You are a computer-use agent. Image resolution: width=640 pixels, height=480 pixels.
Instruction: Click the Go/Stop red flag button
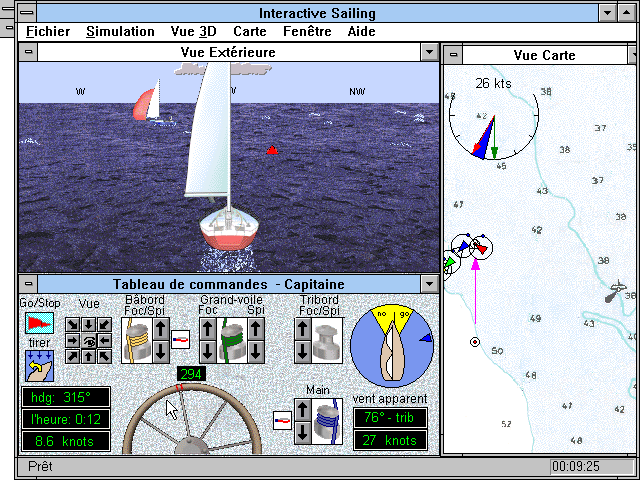40,323
